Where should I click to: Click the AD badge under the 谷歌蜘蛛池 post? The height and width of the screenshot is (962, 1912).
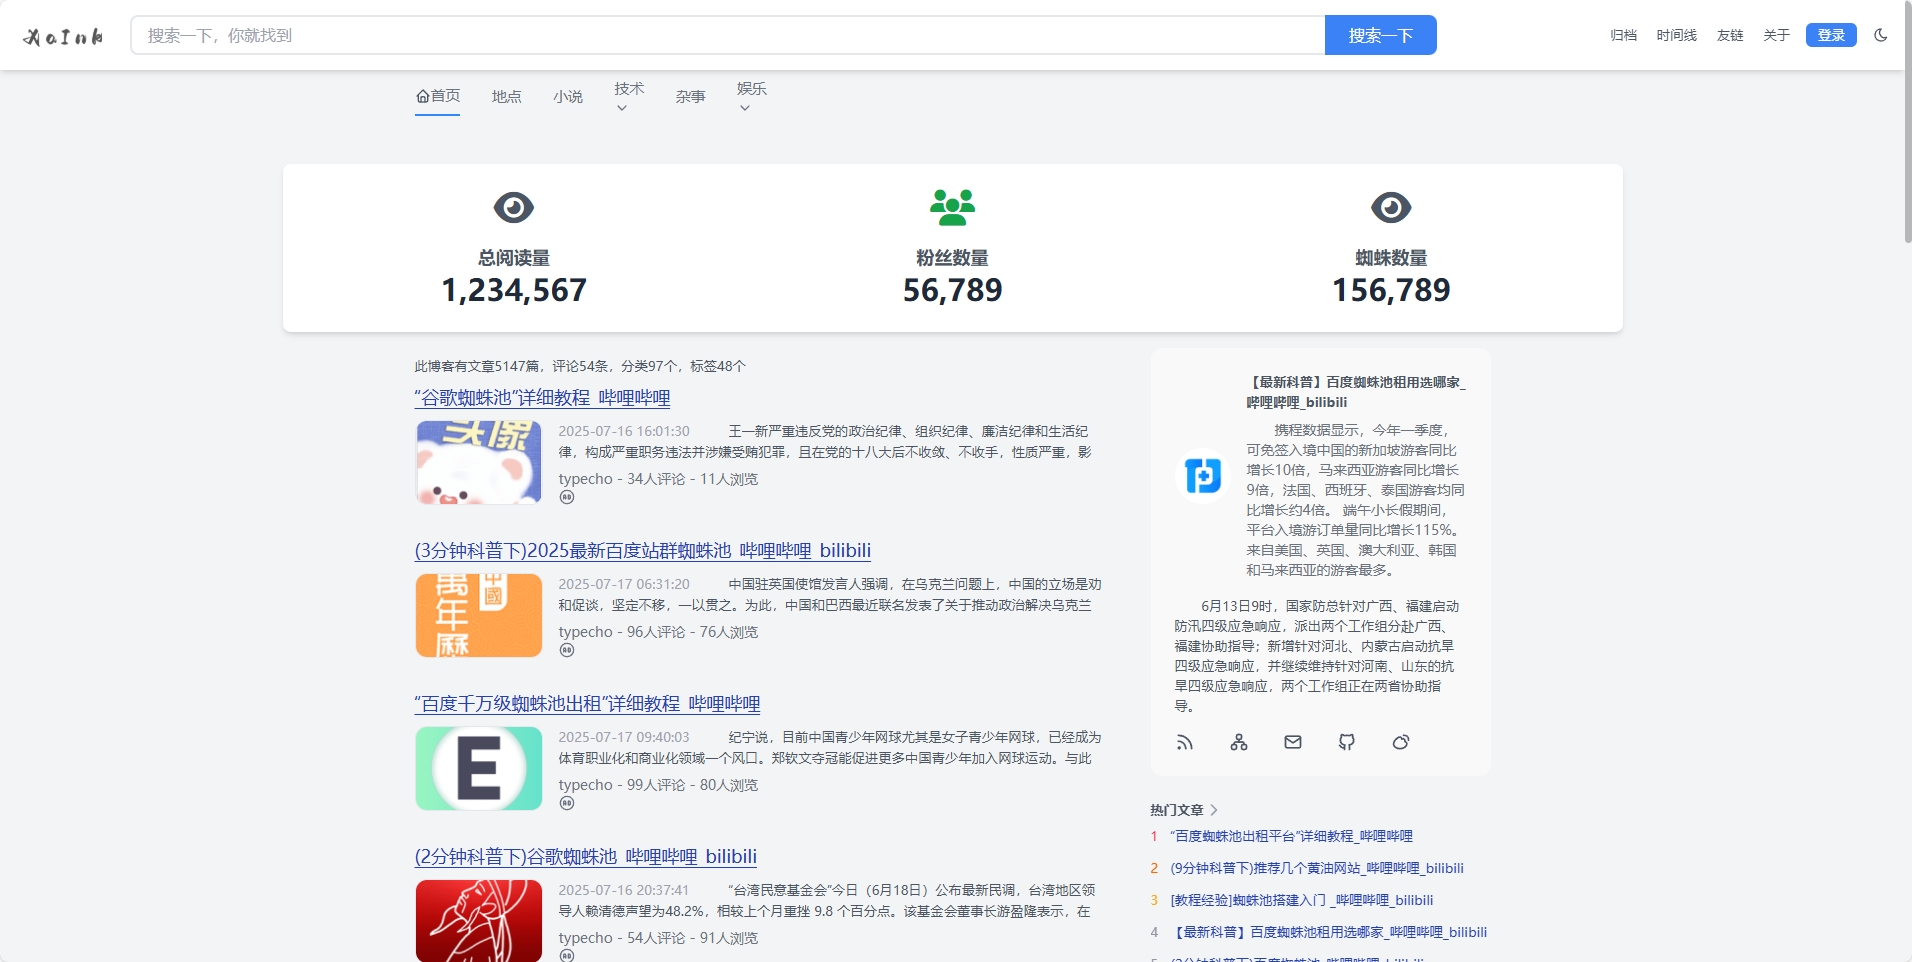coord(567,497)
